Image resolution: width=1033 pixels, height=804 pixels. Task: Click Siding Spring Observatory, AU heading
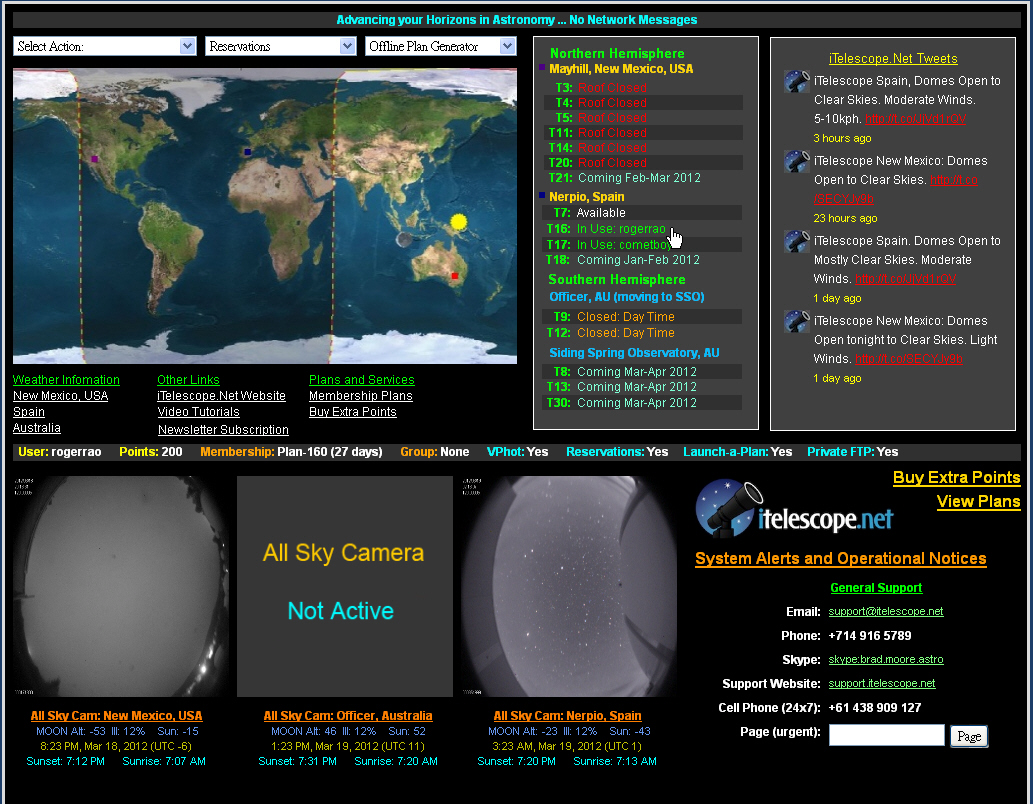click(634, 353)
